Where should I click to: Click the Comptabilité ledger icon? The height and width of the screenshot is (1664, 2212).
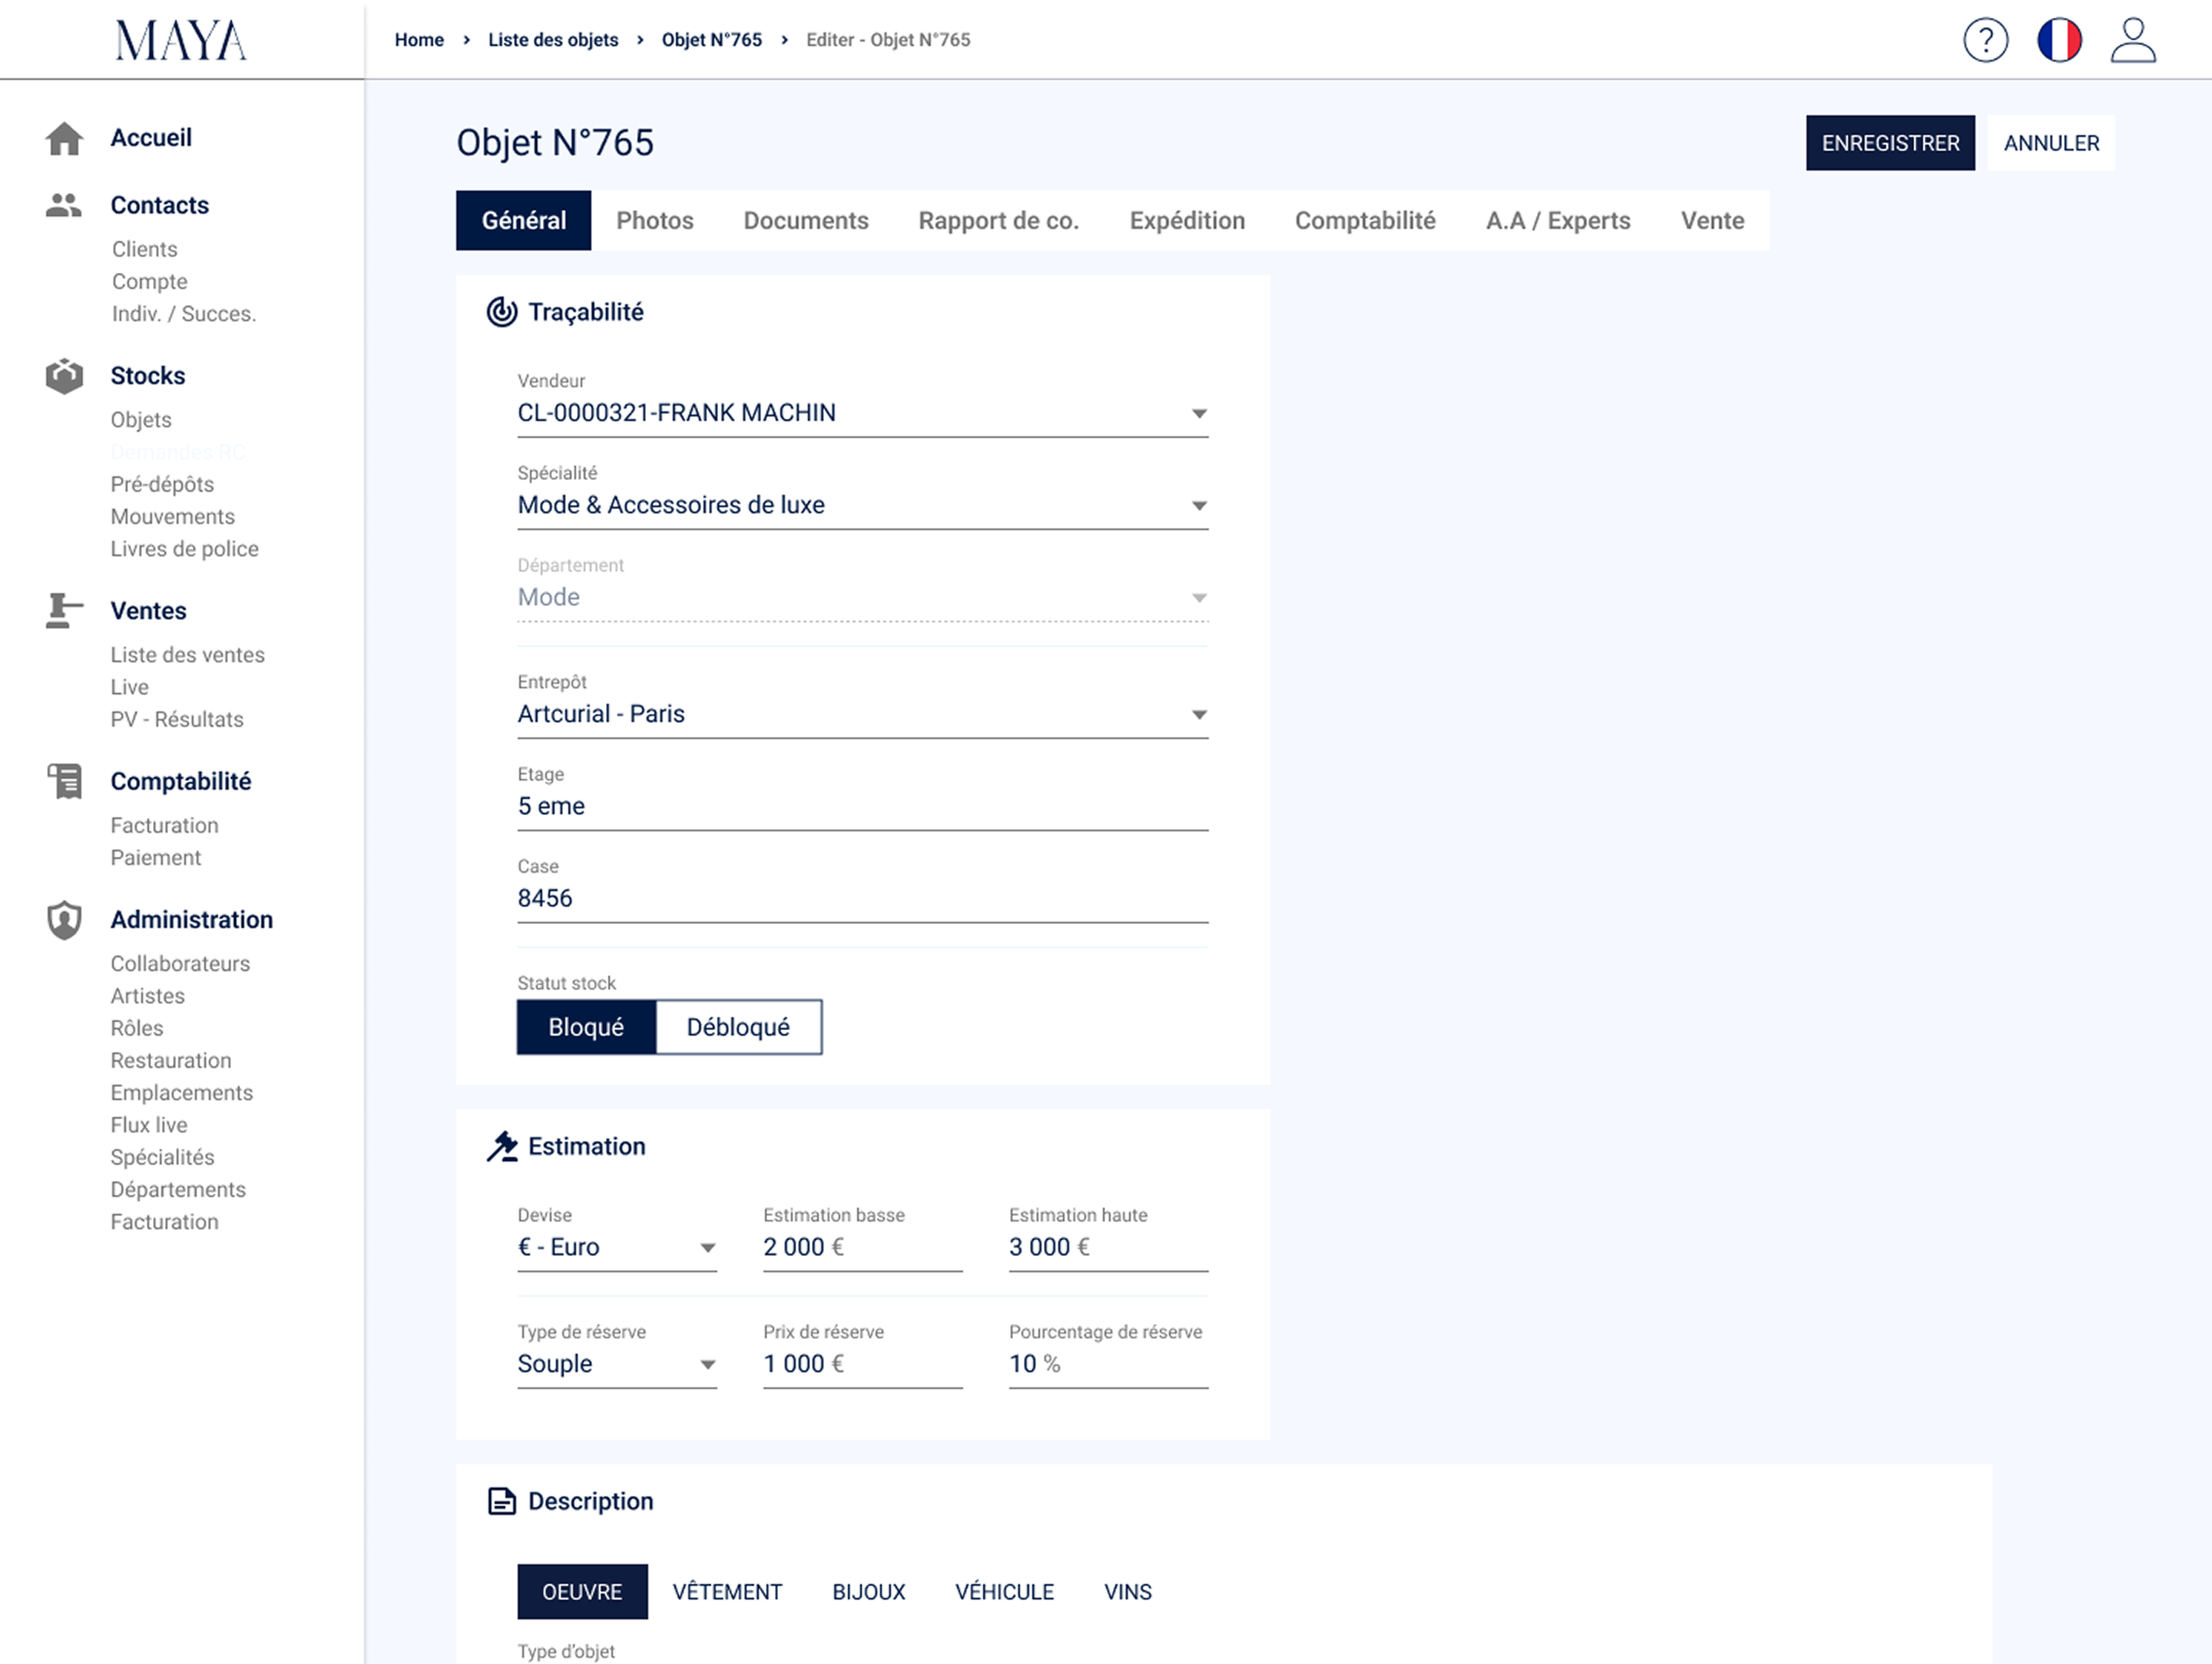pos(64,781)
